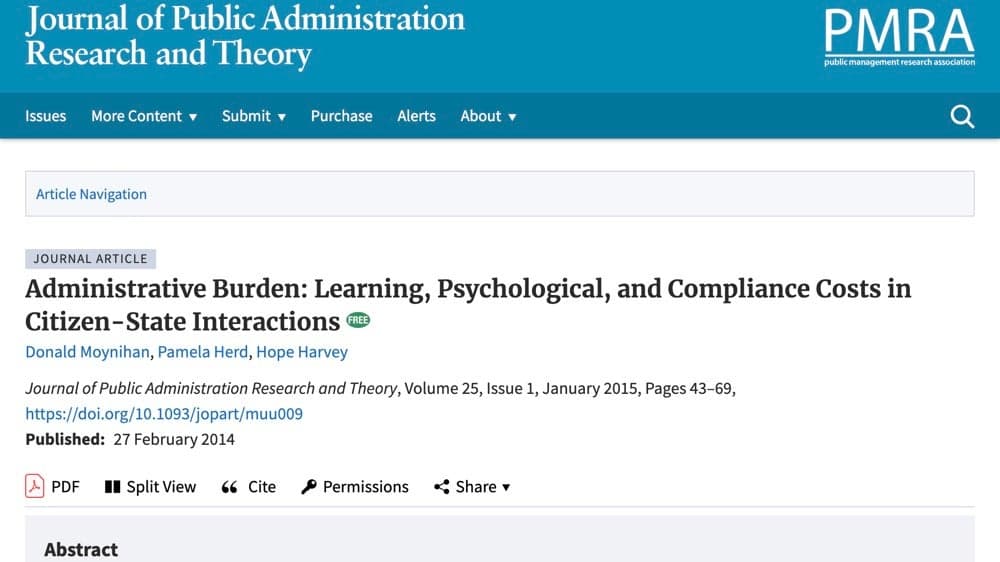Click the PMRA association logo
The width and height of the screenshot is (1000, 562).
[x=899, y=37]
